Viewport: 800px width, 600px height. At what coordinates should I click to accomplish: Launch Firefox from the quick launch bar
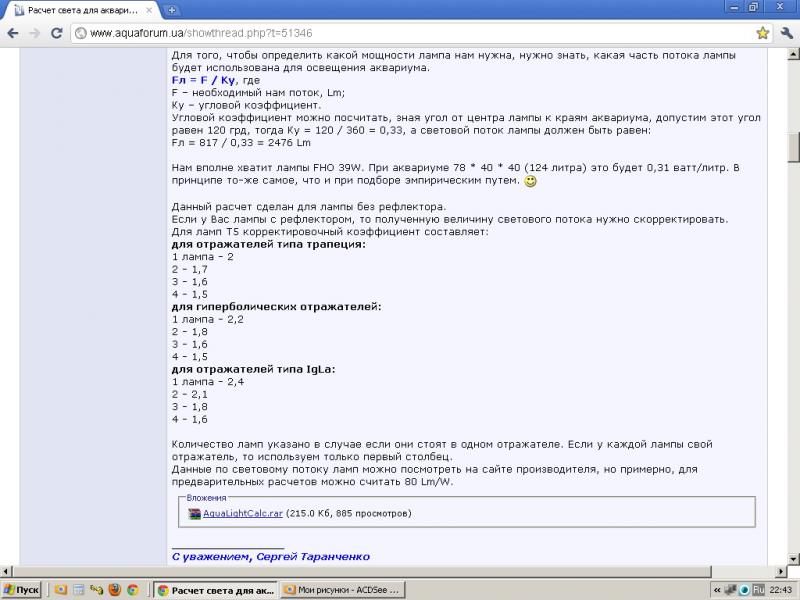pyautogui.click(x=115, y=590)
